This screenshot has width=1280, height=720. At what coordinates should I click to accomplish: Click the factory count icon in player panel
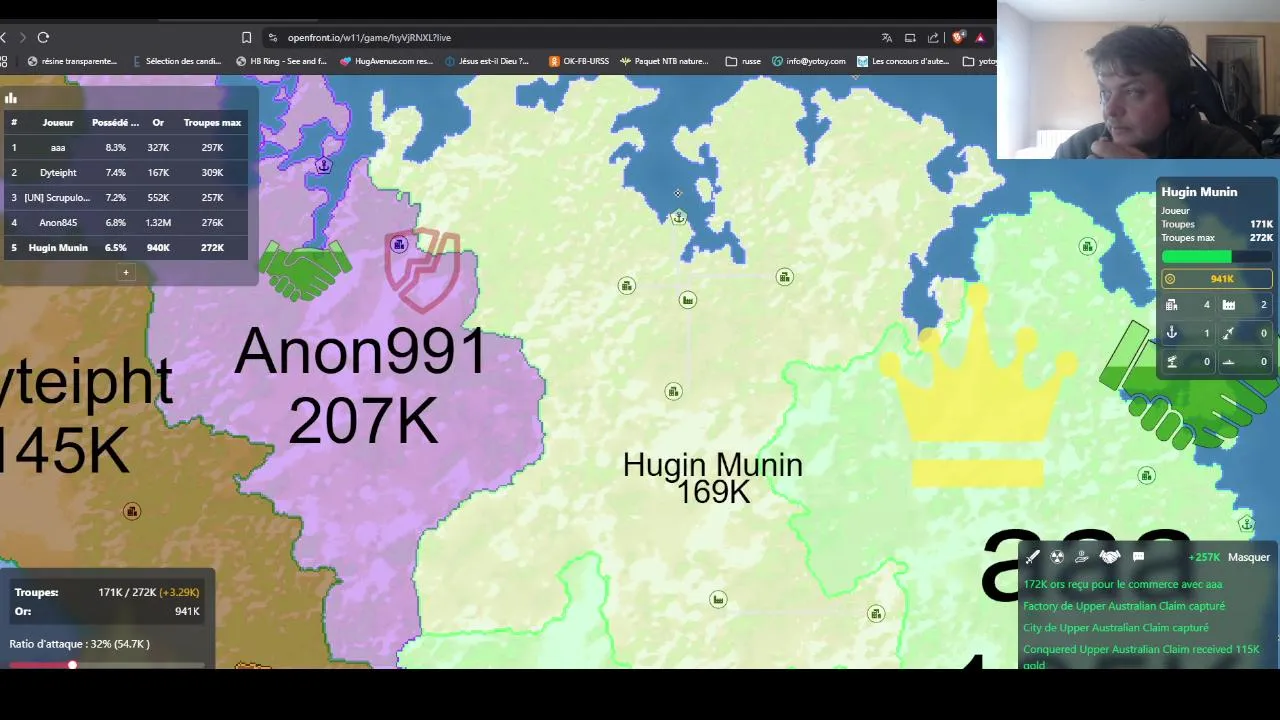[1229, 305]
